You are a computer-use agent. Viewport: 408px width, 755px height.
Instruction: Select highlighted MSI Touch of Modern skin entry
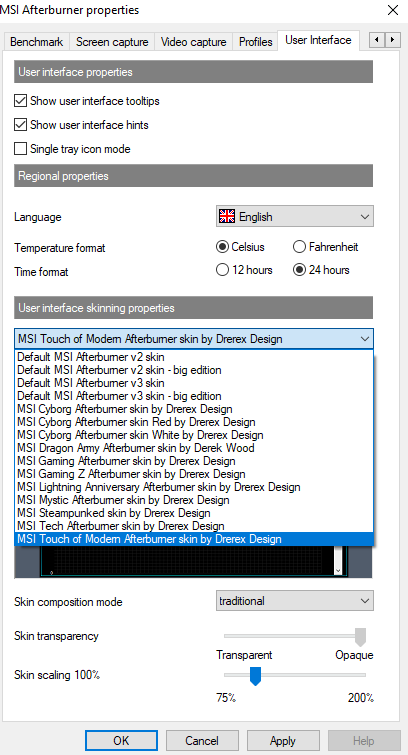point(194,539)
